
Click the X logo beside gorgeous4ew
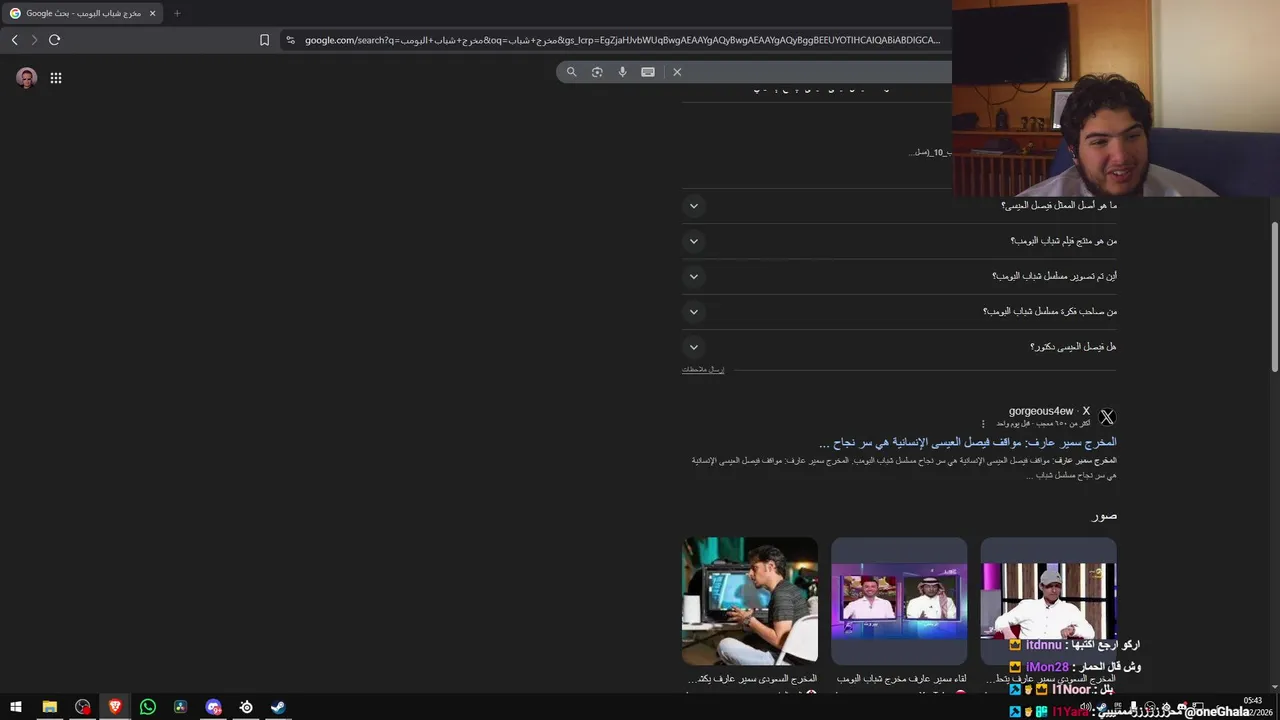click(x=1106, y=417)
